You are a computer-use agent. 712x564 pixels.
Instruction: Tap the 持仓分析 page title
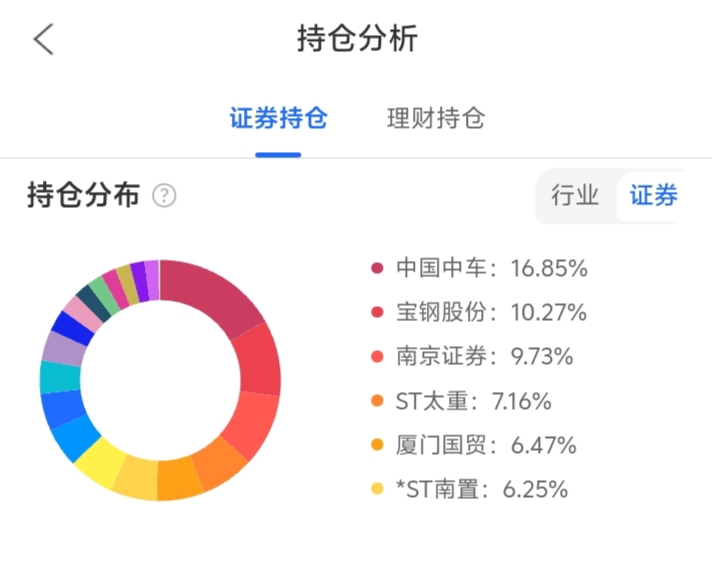click(357, 39)
